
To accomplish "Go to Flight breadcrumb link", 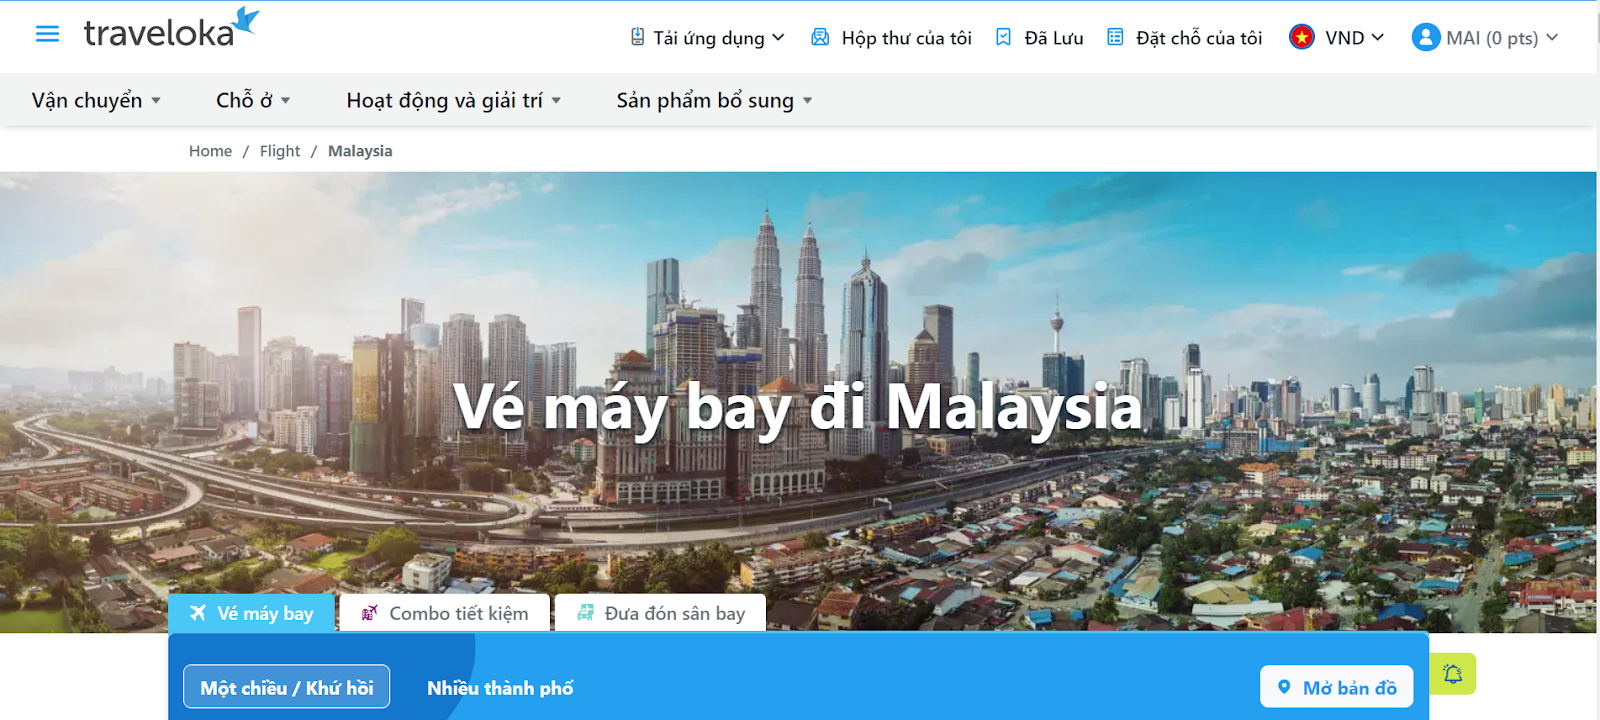I will (280, 151).
